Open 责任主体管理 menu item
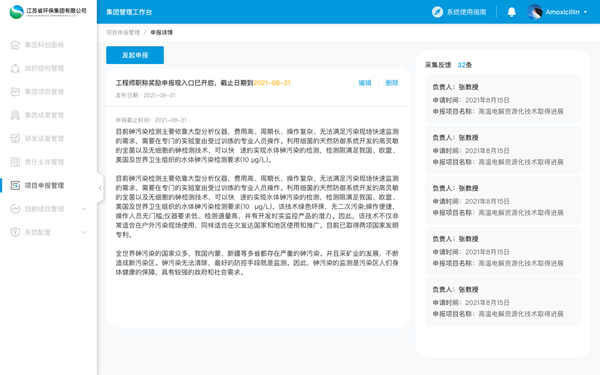This screenshot has height=375, width=600. click(44, 162)
